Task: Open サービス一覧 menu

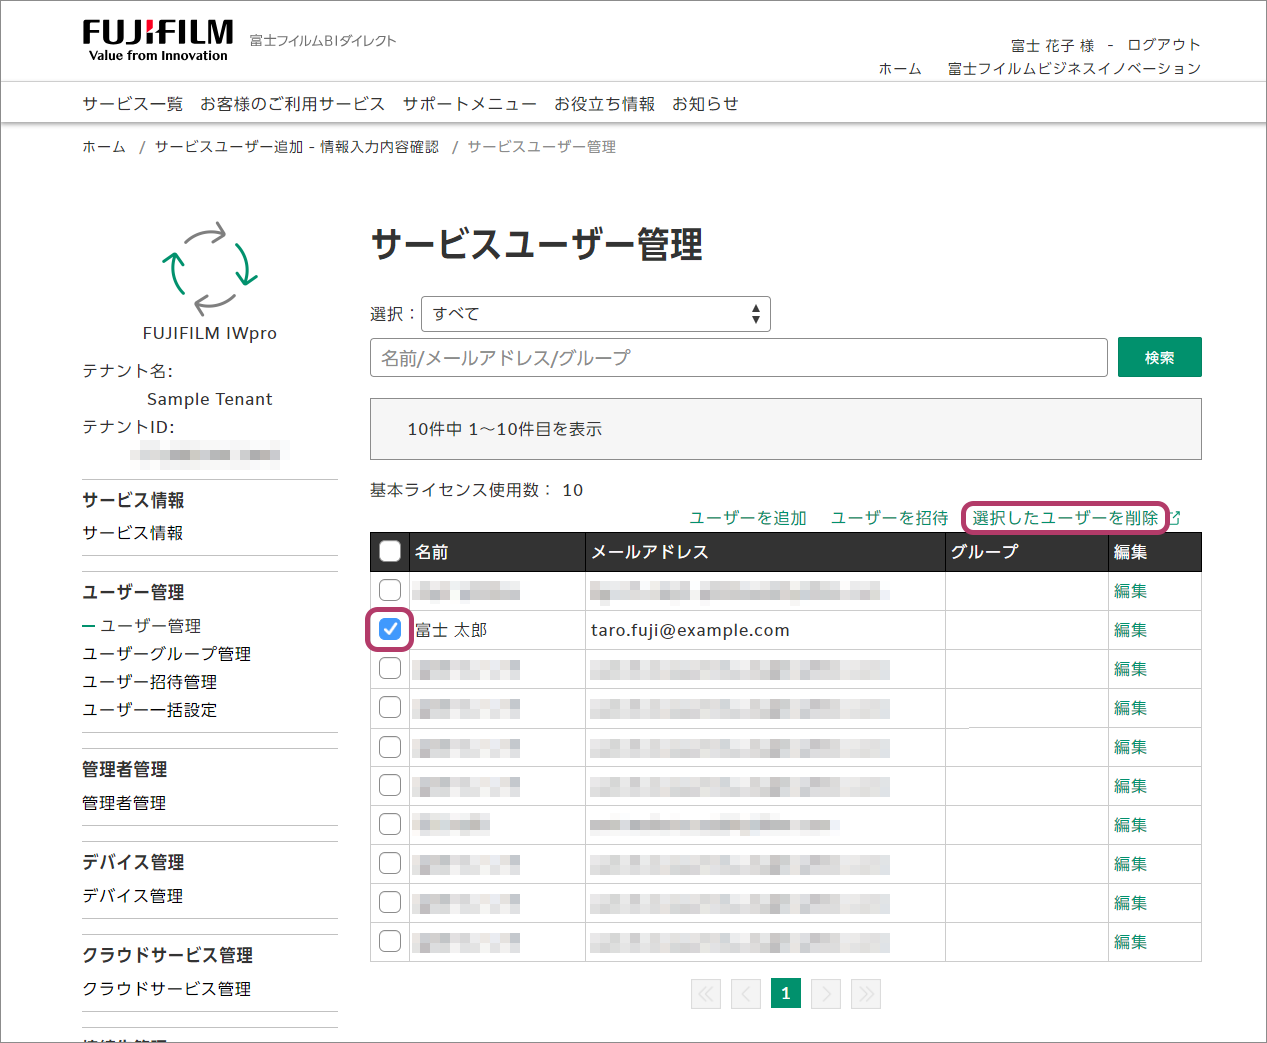Action: 133,104
